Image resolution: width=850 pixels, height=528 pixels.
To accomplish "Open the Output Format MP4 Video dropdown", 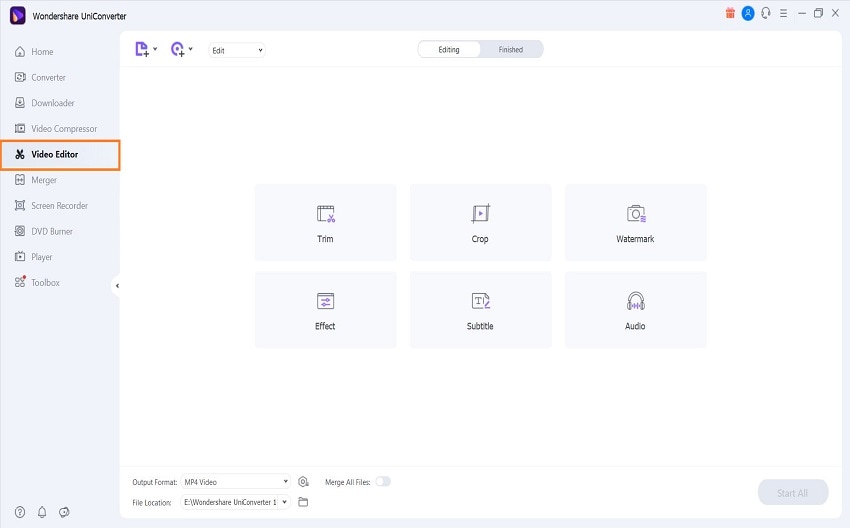I will point(236,482).
